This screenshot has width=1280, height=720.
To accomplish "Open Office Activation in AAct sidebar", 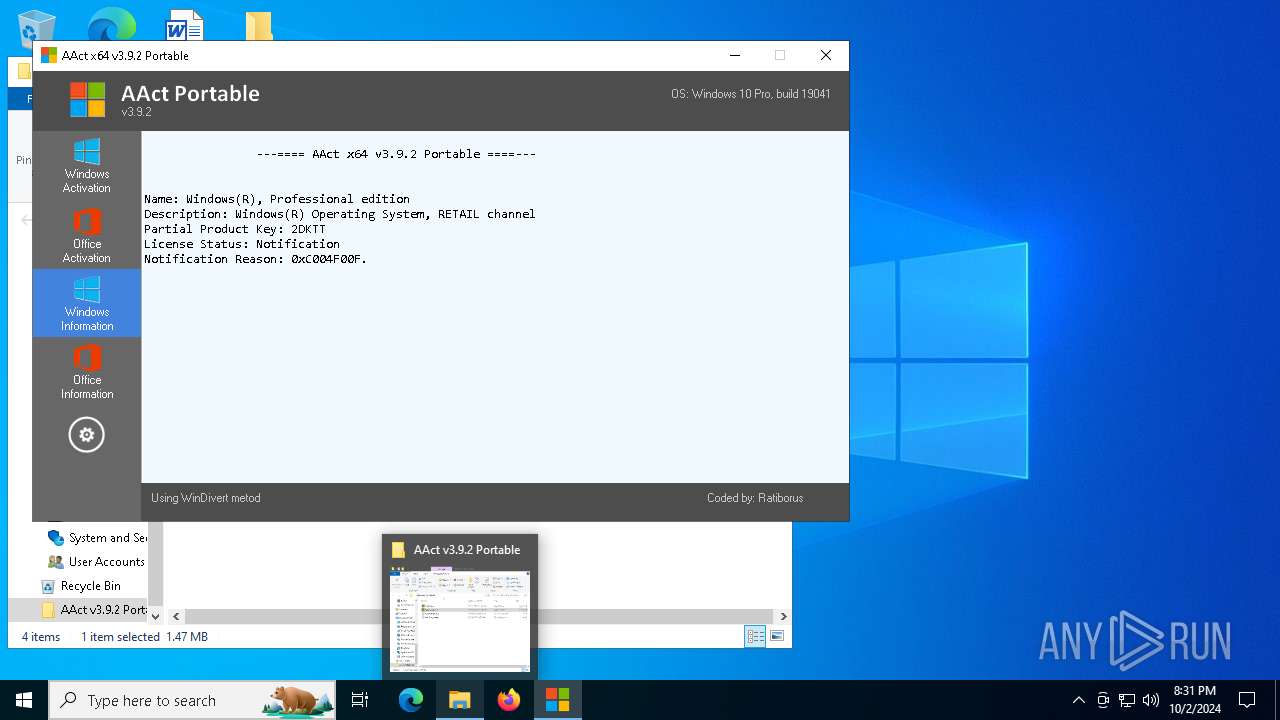I will click(x=87, y=236).
